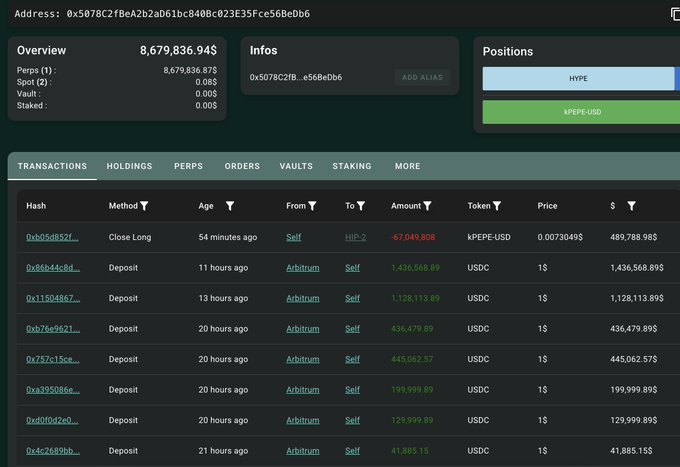
Task: Click the Vault balance row
Action: (117, 94)
